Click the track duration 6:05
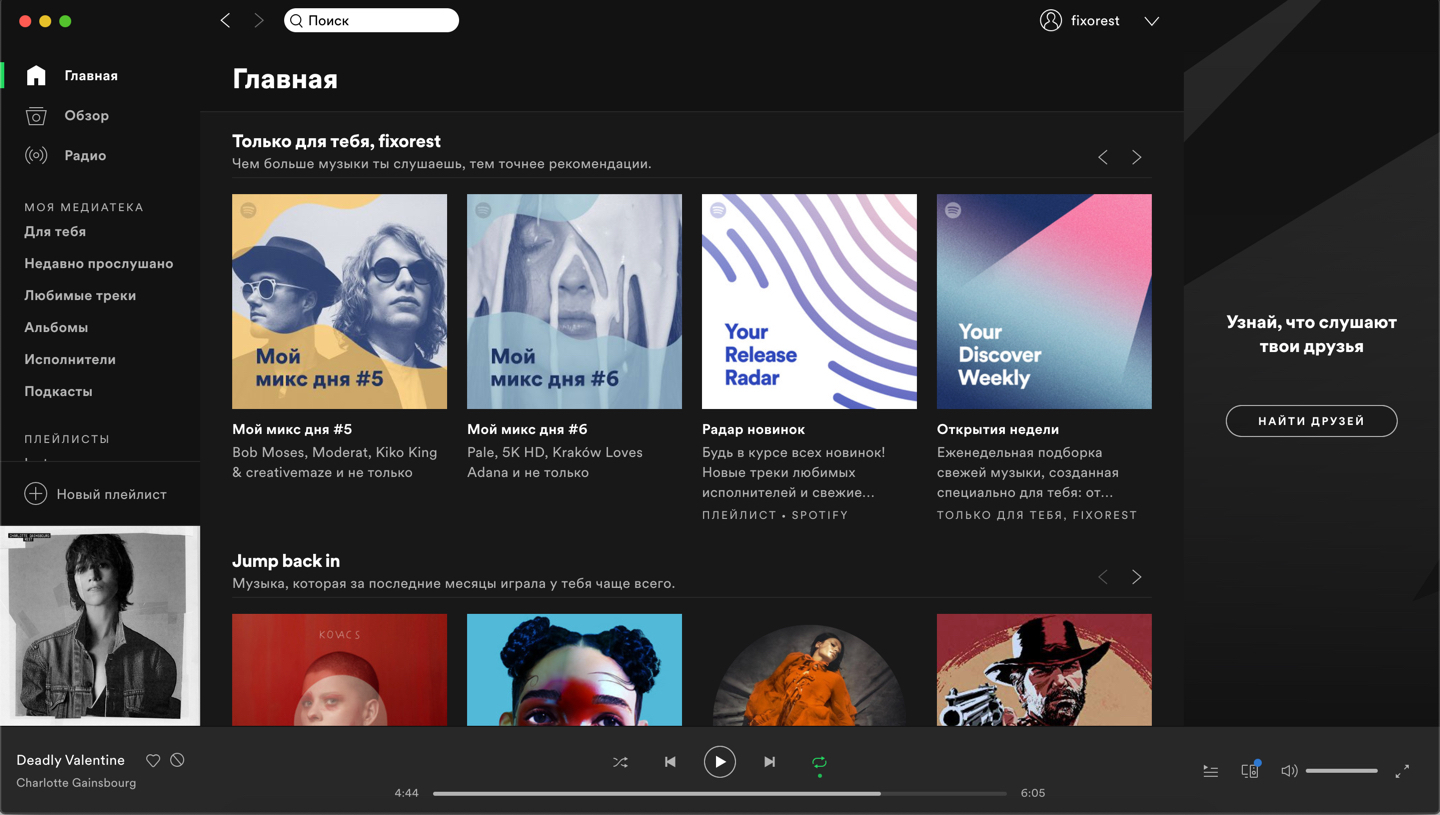Screen dimensions: 1440x815 (1033, 793)
